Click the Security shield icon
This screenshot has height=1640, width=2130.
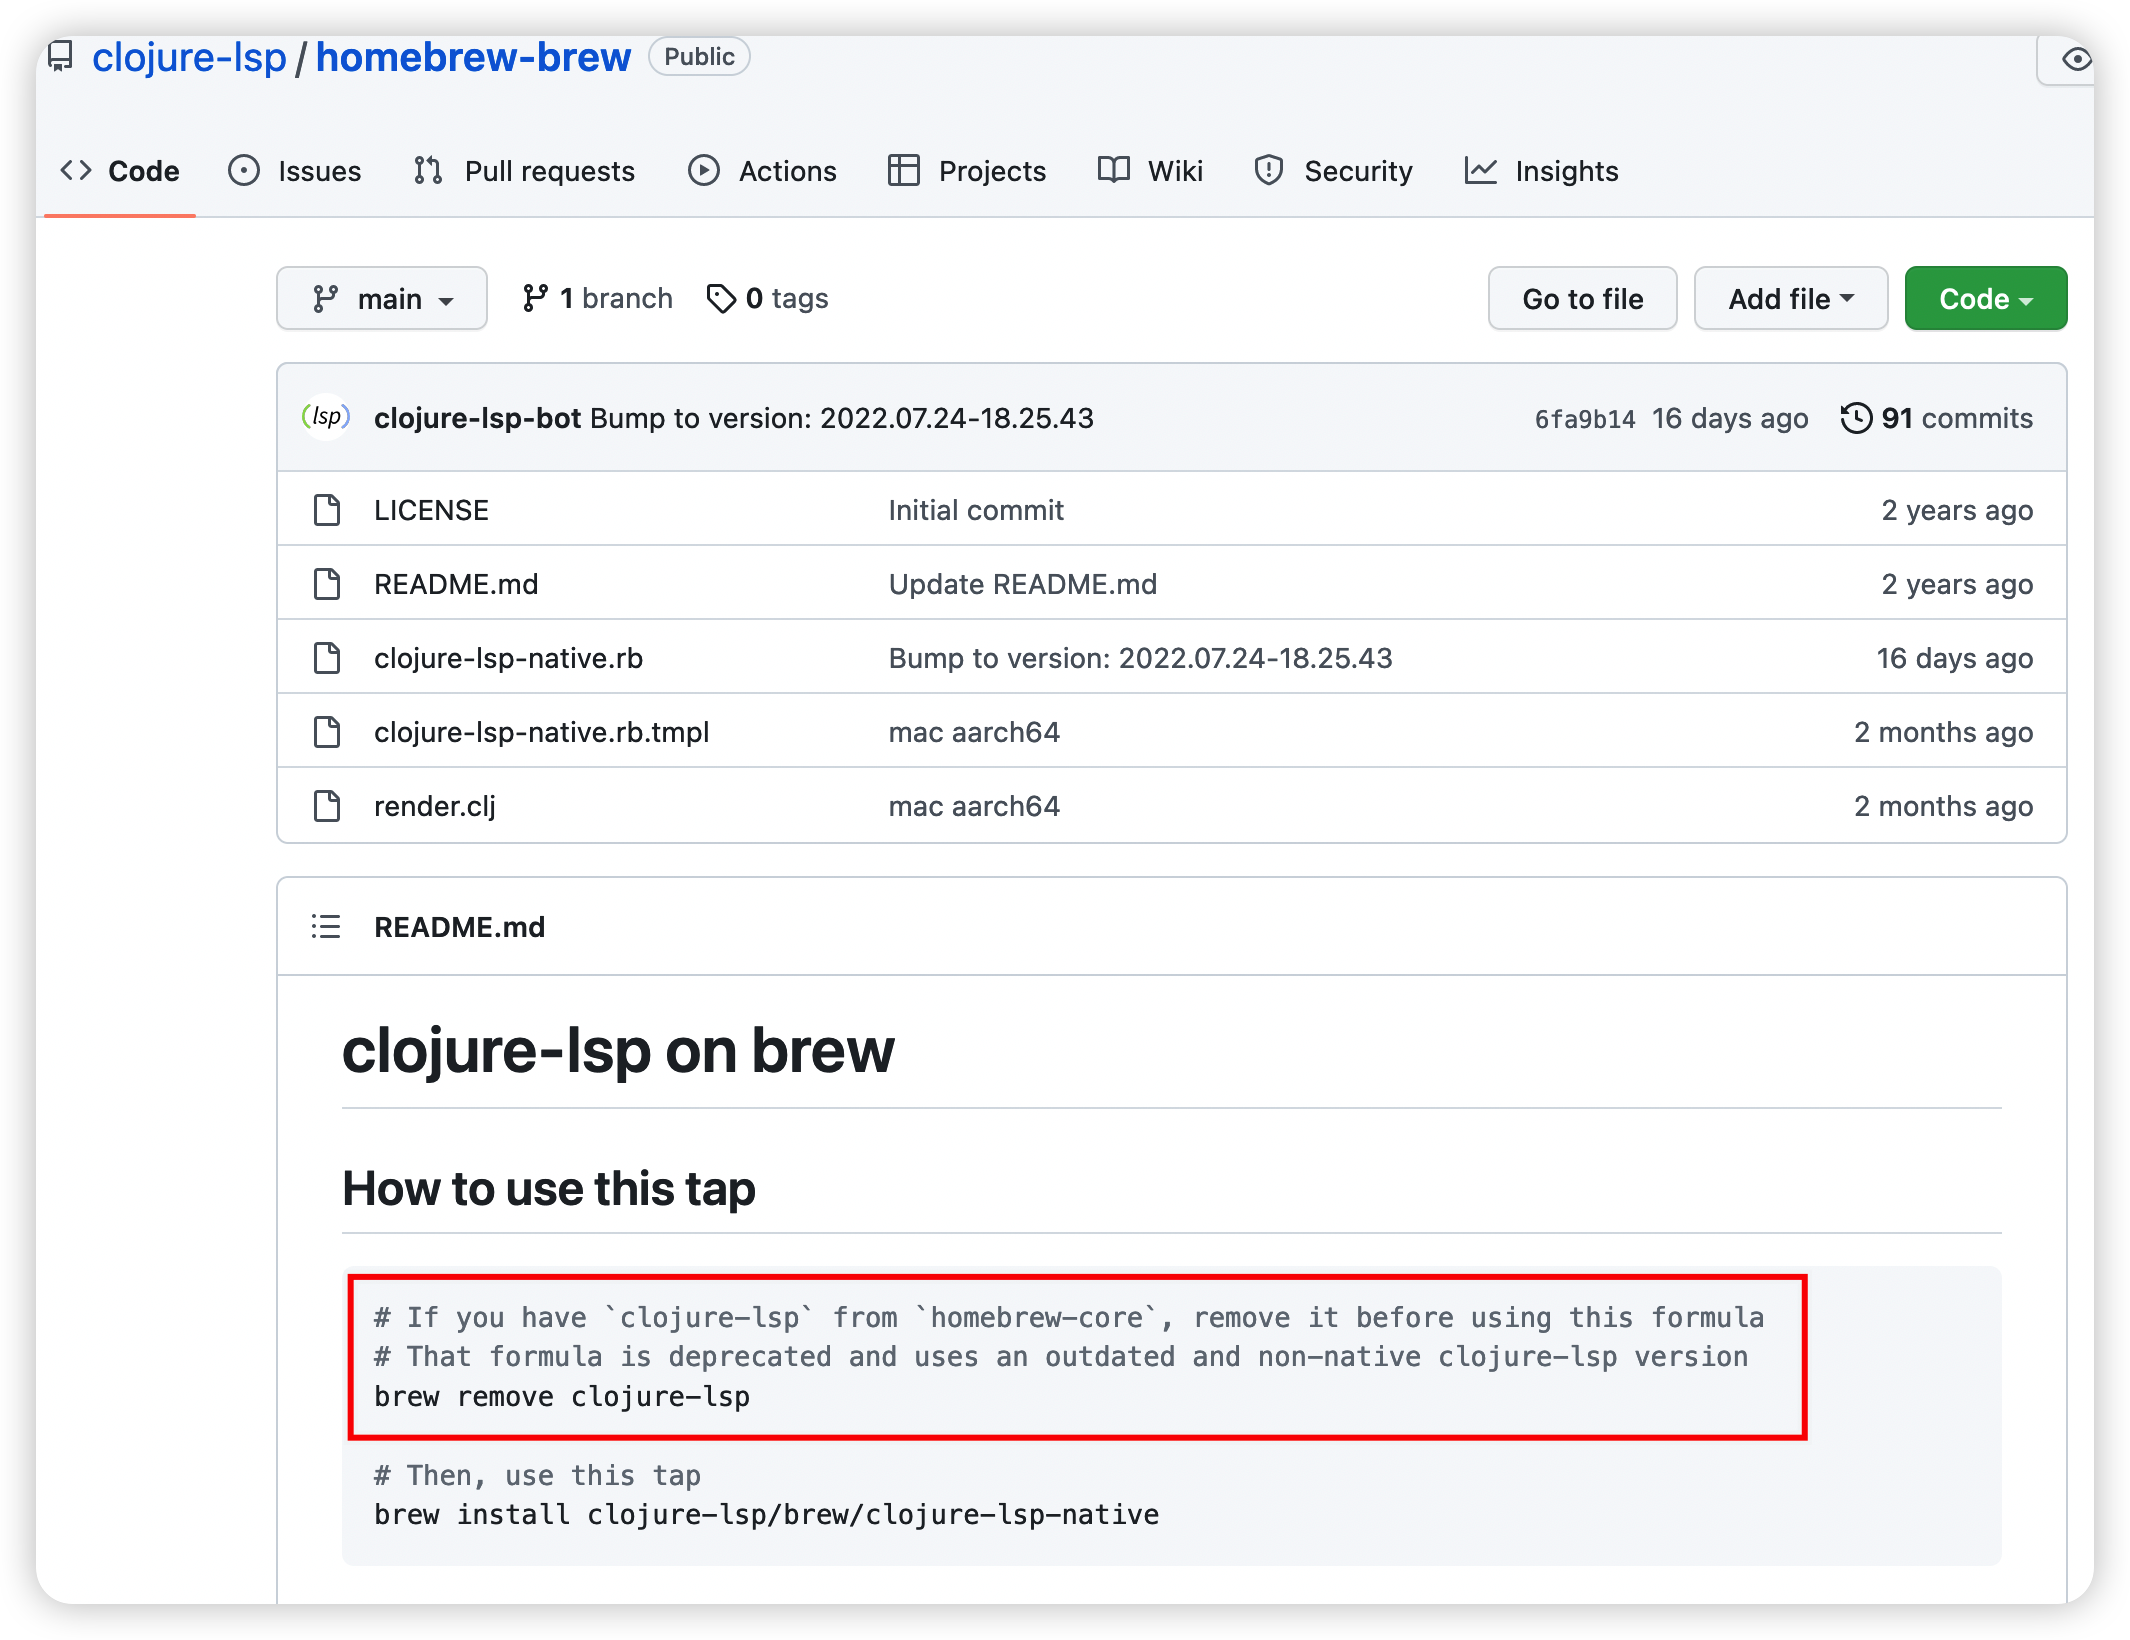[x=1268, y=170]
